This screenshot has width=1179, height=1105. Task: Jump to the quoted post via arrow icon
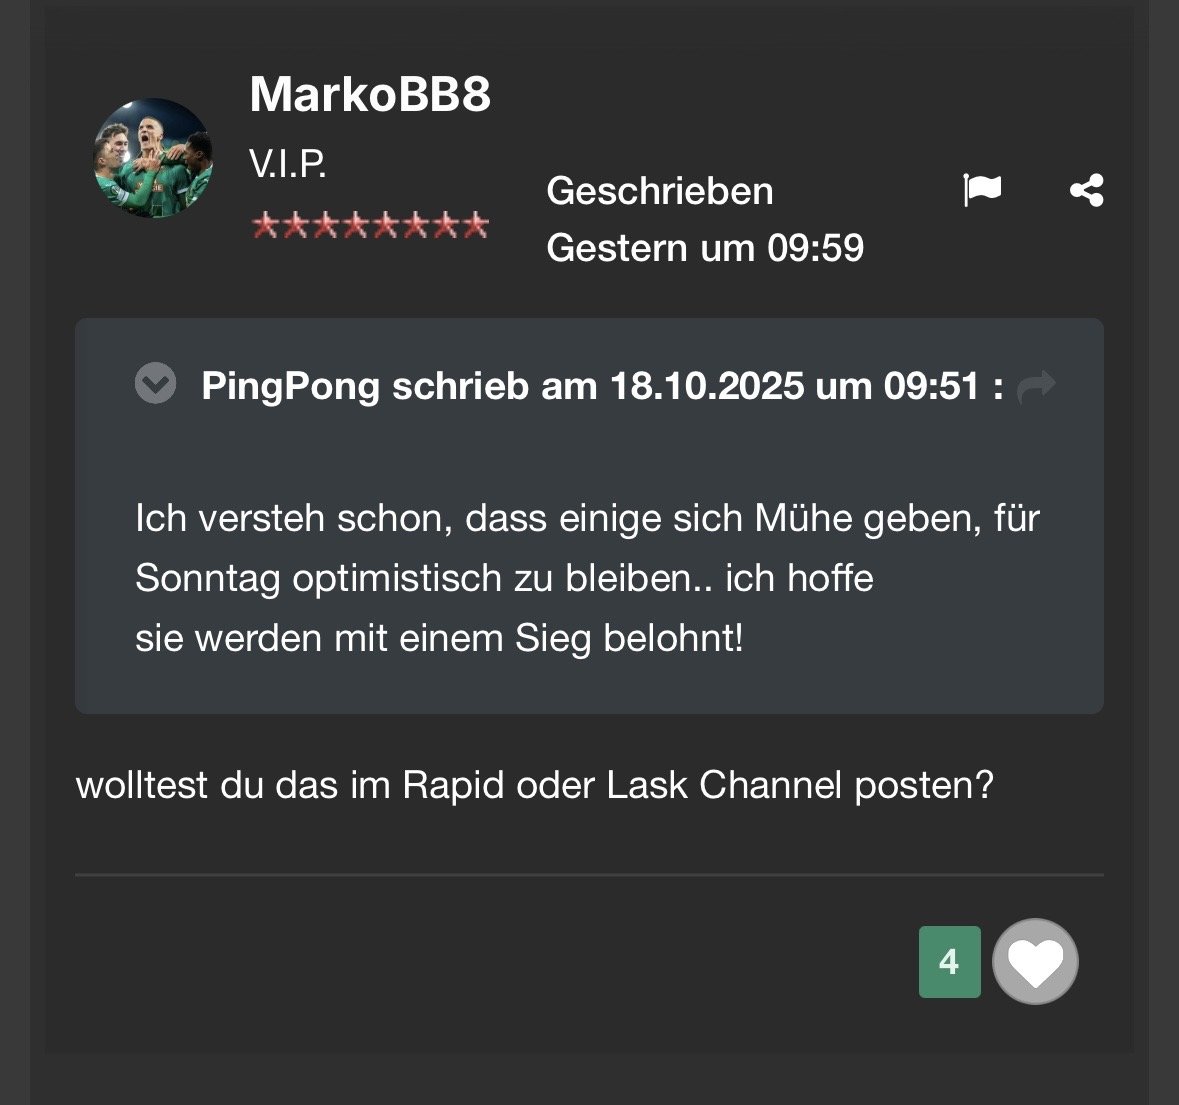click(1036, 386)
